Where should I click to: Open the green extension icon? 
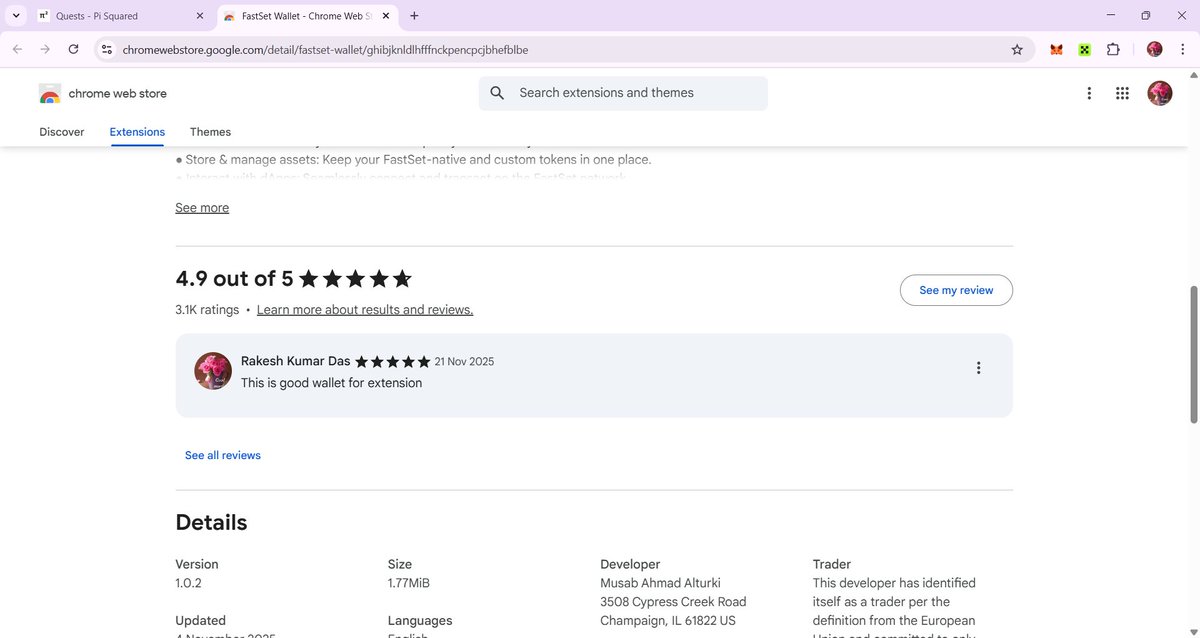[1084, 49]
